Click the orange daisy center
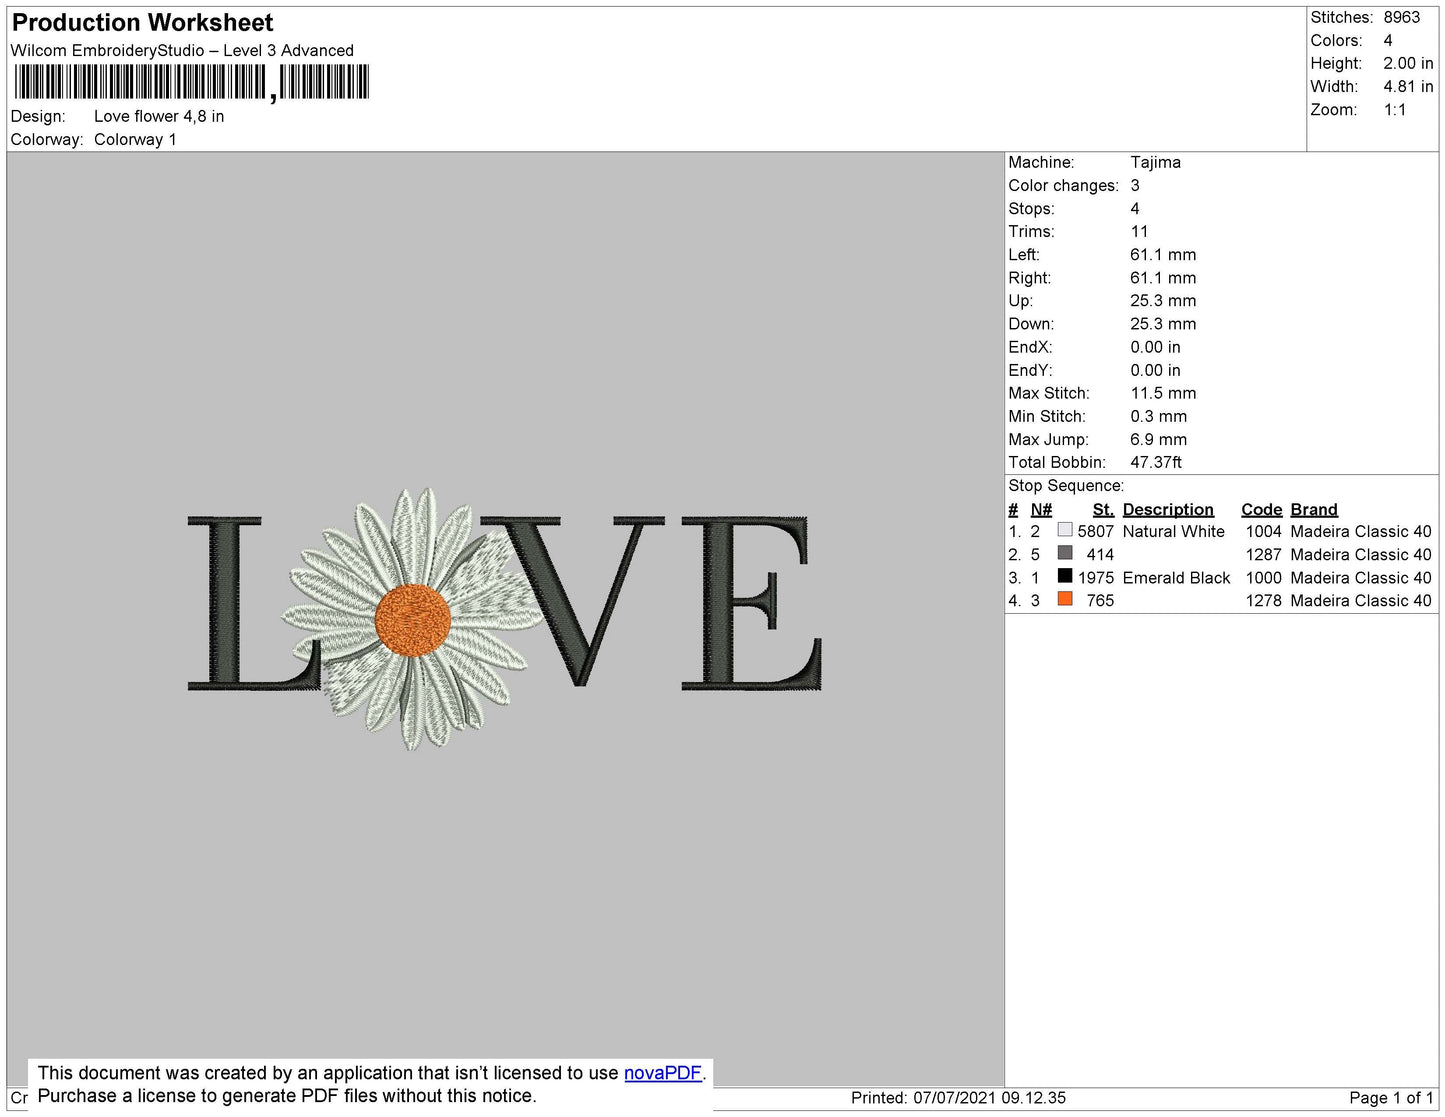1445x1117 pixels. [x=413, y=620]
